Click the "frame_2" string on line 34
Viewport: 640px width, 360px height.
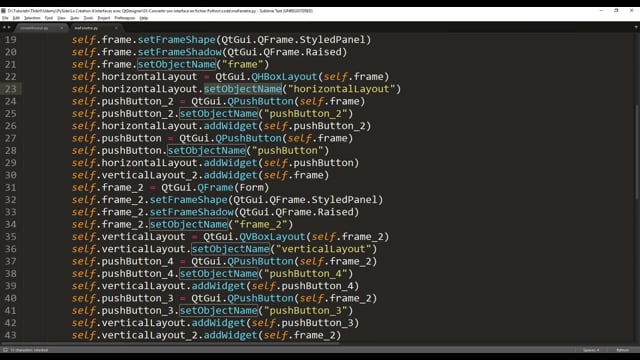[260, 224]
